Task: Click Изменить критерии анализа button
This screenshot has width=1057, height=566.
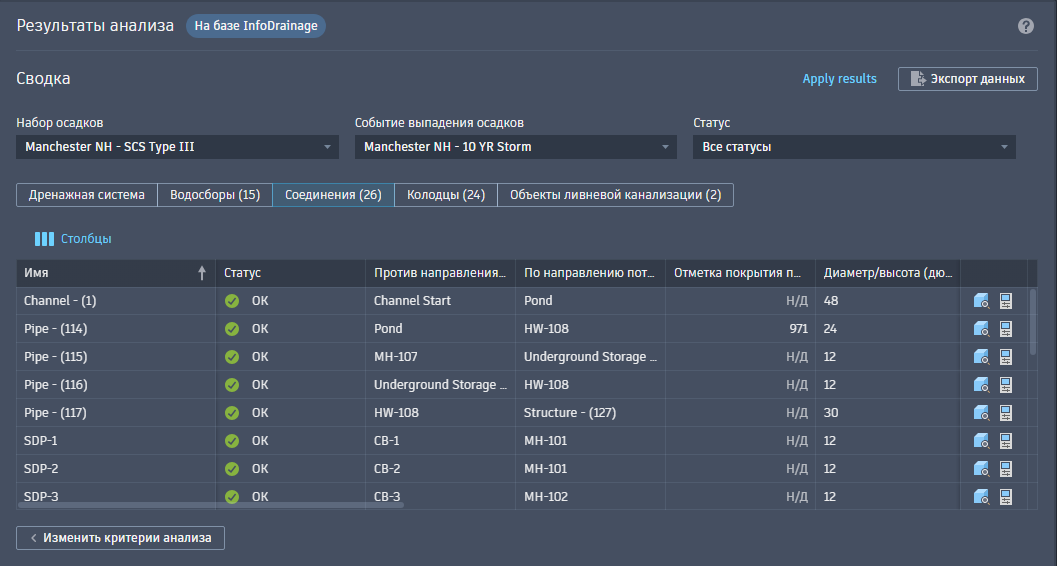Action: (120, 538)
